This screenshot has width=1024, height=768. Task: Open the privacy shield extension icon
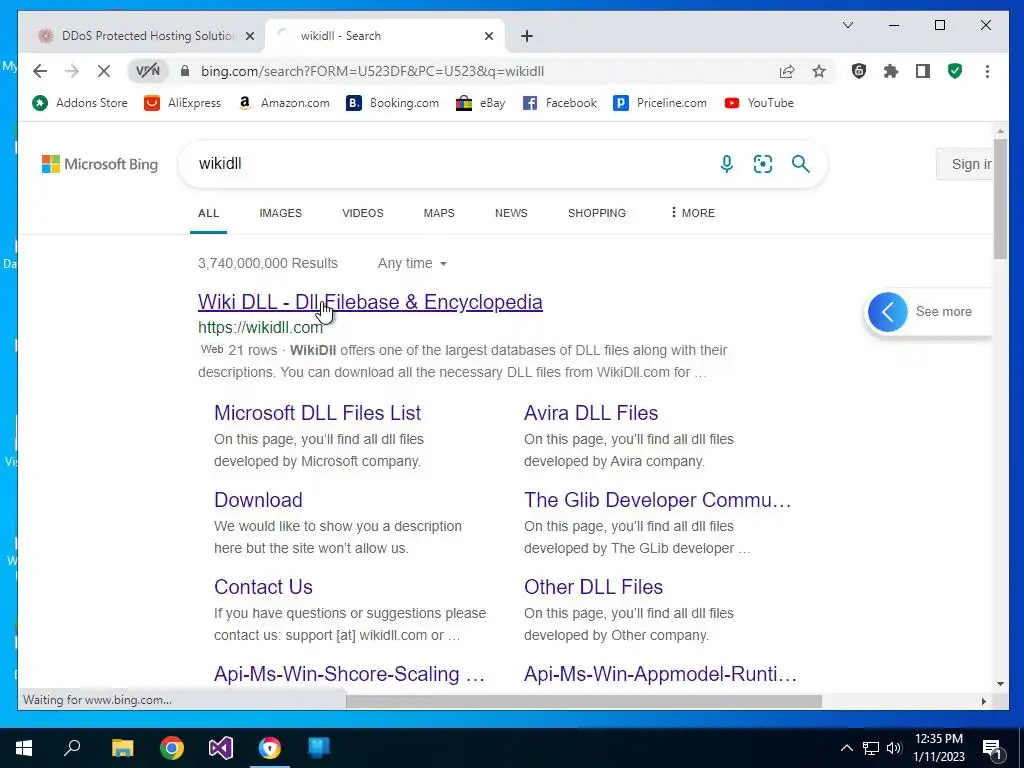click(859, 71)
